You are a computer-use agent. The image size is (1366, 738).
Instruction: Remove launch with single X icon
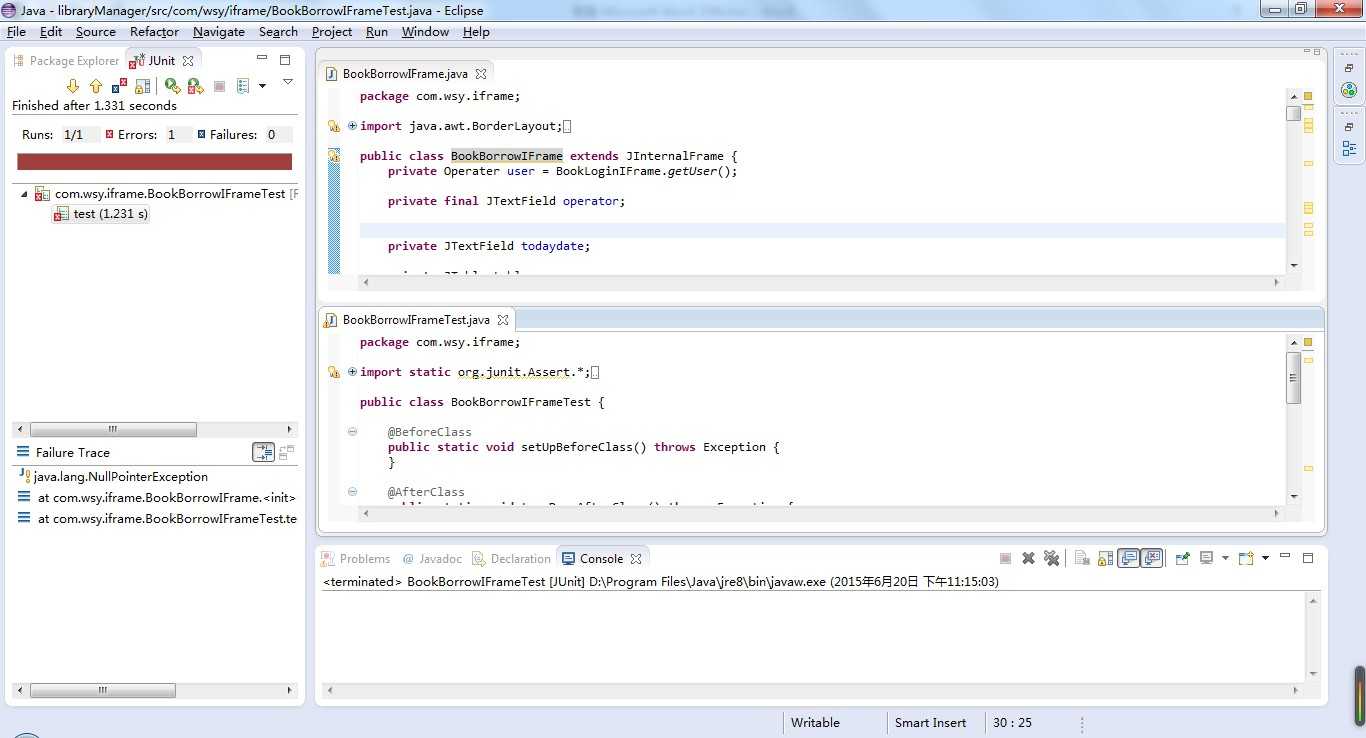pyautogui.click(x=1027, y=558)
